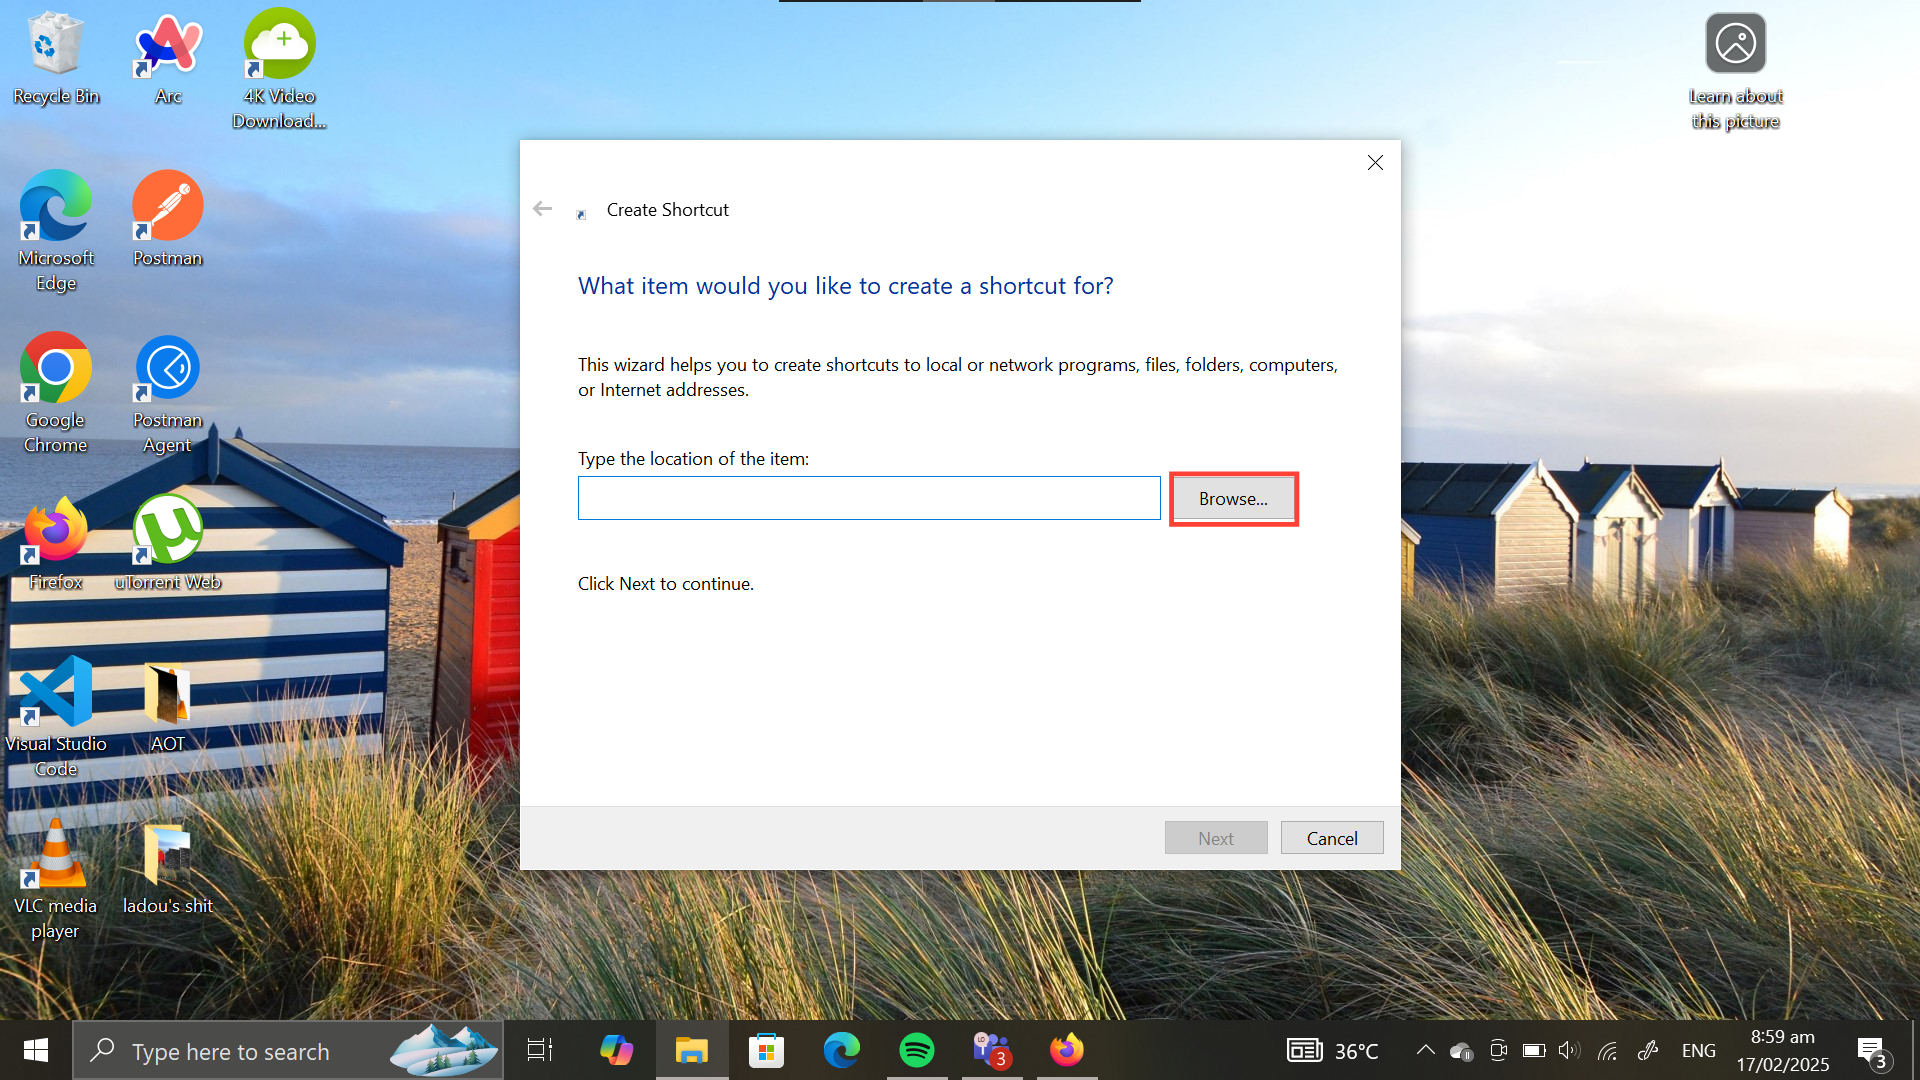The width and height of the screenshot is (1920, 1080).
Task: Select the Postman desktop icon
Action: [x=168, y=219]
